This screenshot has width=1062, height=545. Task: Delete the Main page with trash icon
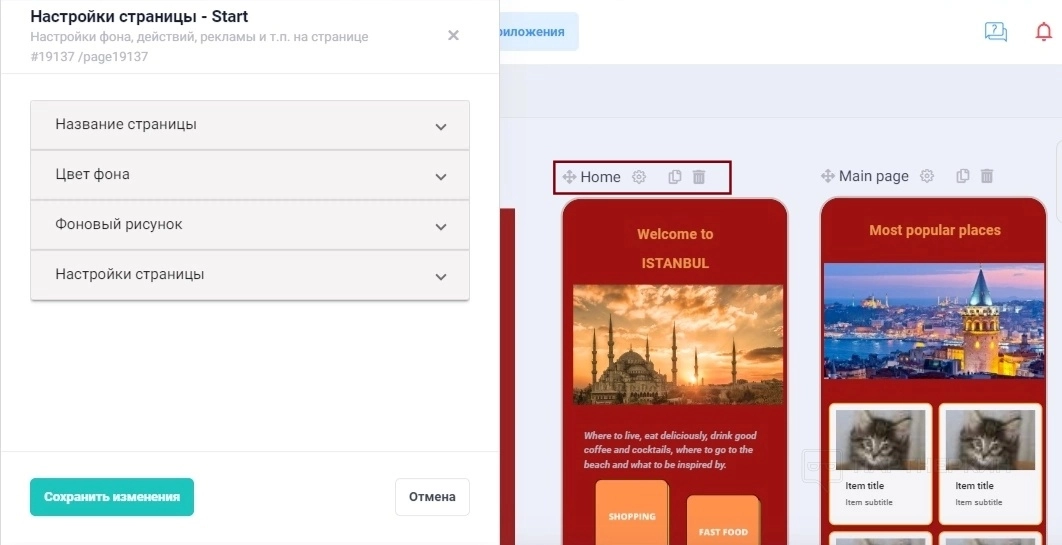tap(987, 176)
